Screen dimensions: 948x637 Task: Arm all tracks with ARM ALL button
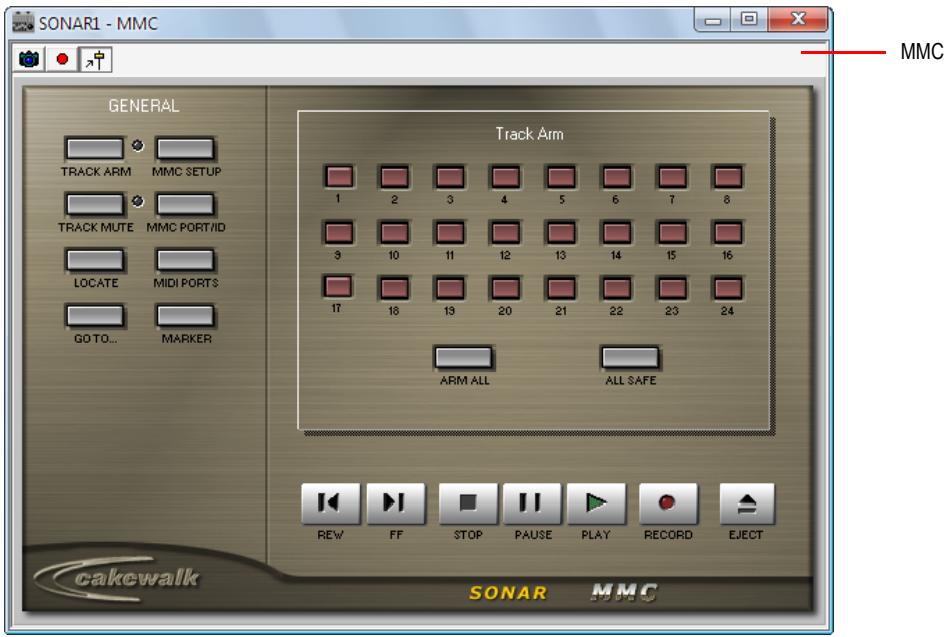click(464, 357)
